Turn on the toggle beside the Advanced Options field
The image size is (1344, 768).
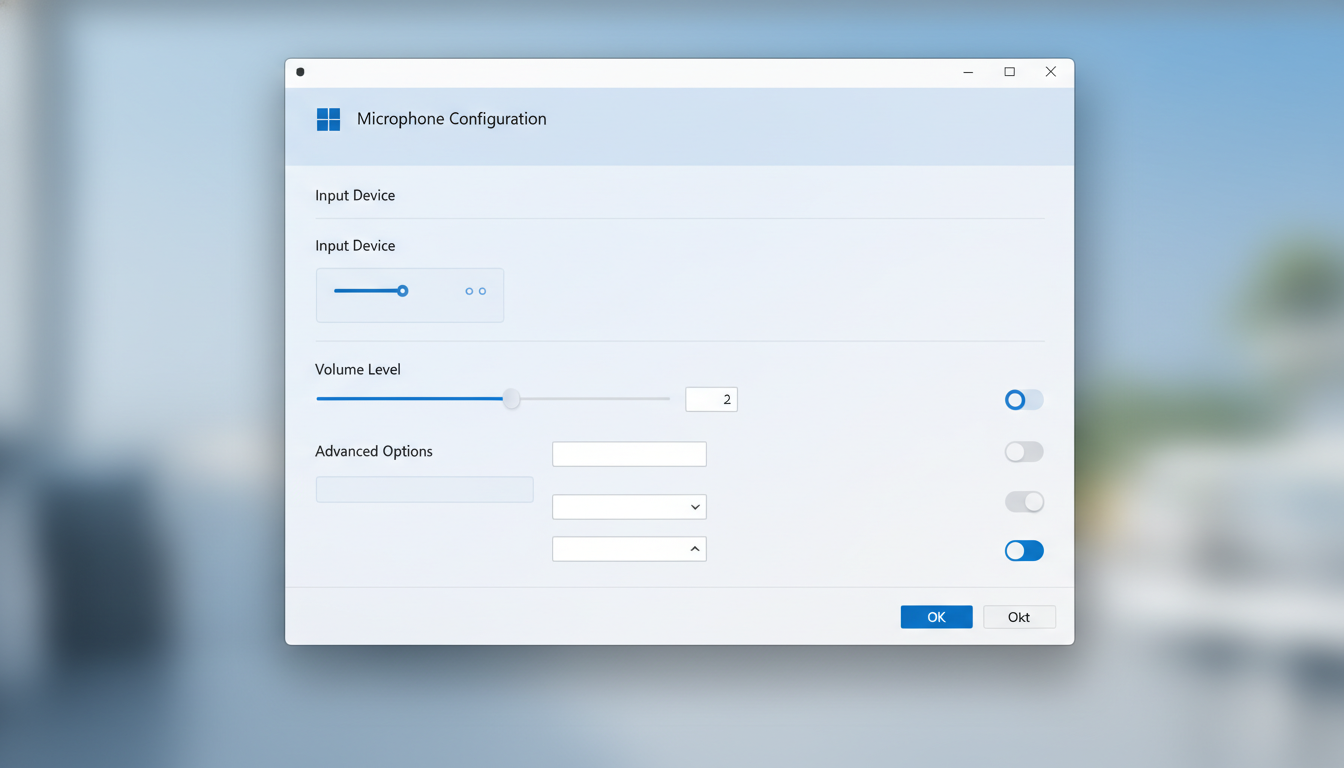[1023, 451]
